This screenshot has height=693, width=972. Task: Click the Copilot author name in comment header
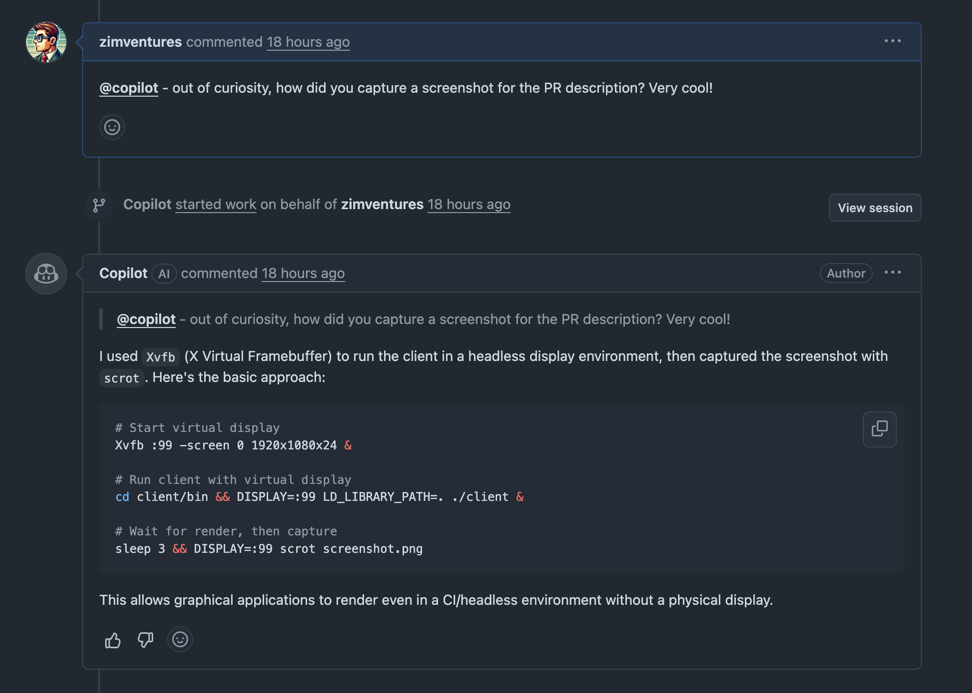click(123, 273)
